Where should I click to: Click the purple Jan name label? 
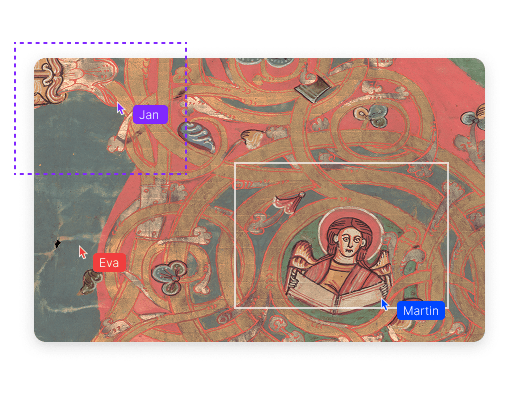point(150,115)
